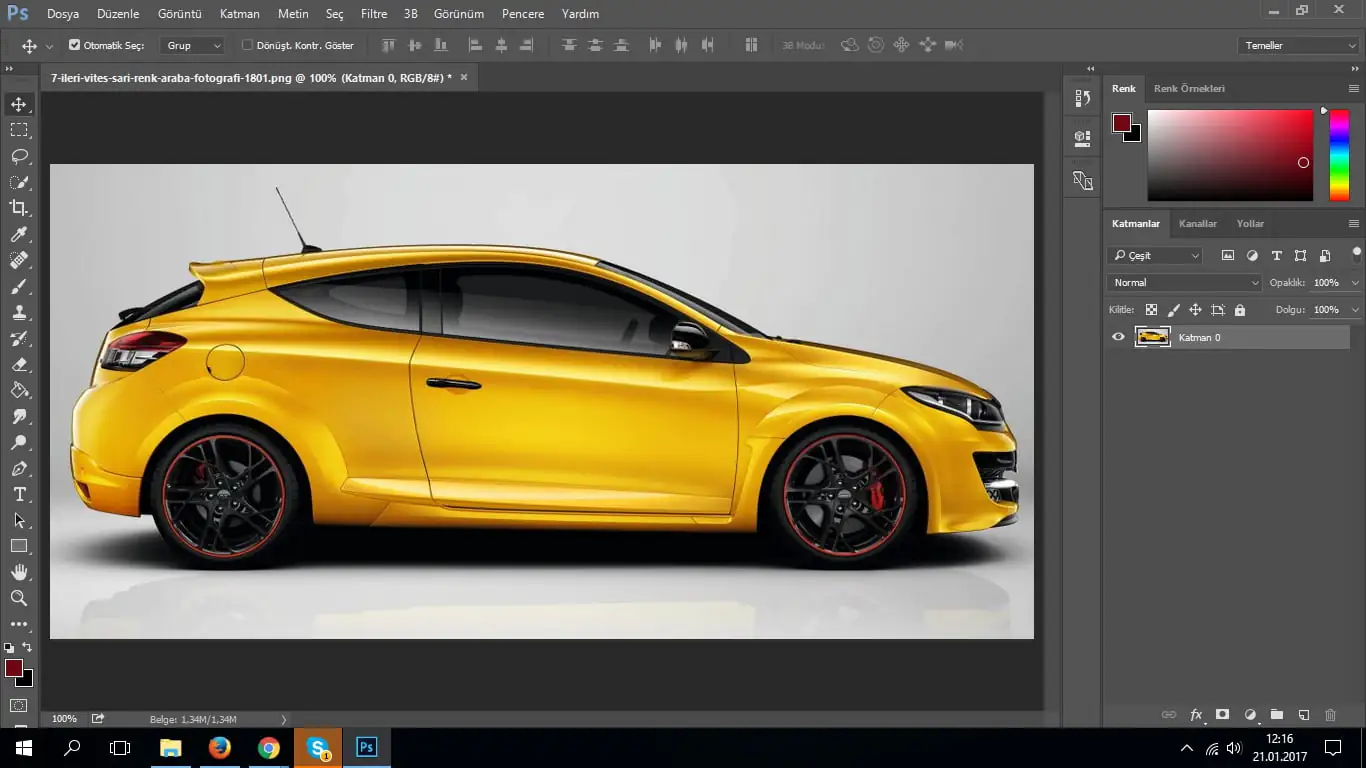Select the Lasso tool
1366x768 pixels.
19,156
